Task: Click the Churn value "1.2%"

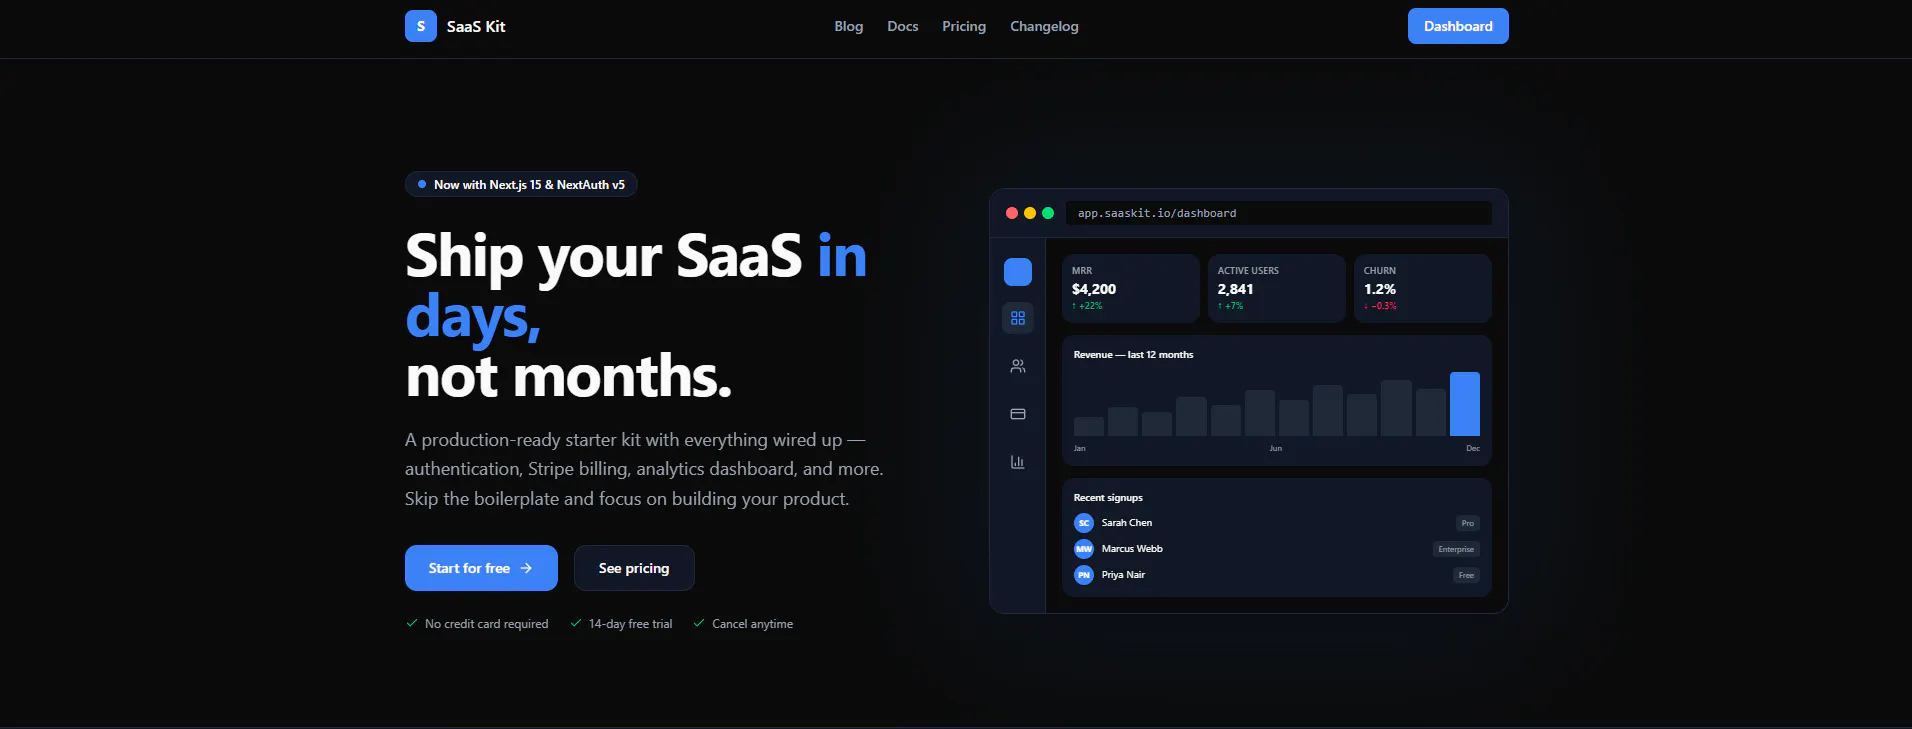Action: 1380,289
